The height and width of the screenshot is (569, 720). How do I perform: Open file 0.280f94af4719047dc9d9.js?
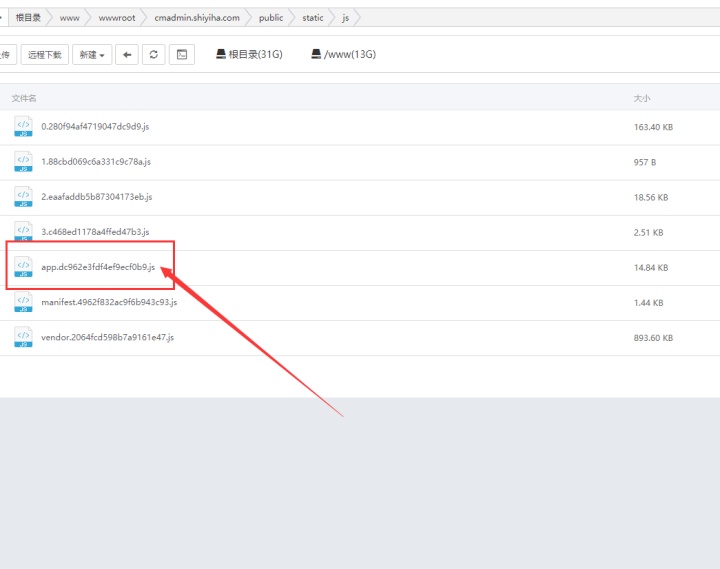95,127
